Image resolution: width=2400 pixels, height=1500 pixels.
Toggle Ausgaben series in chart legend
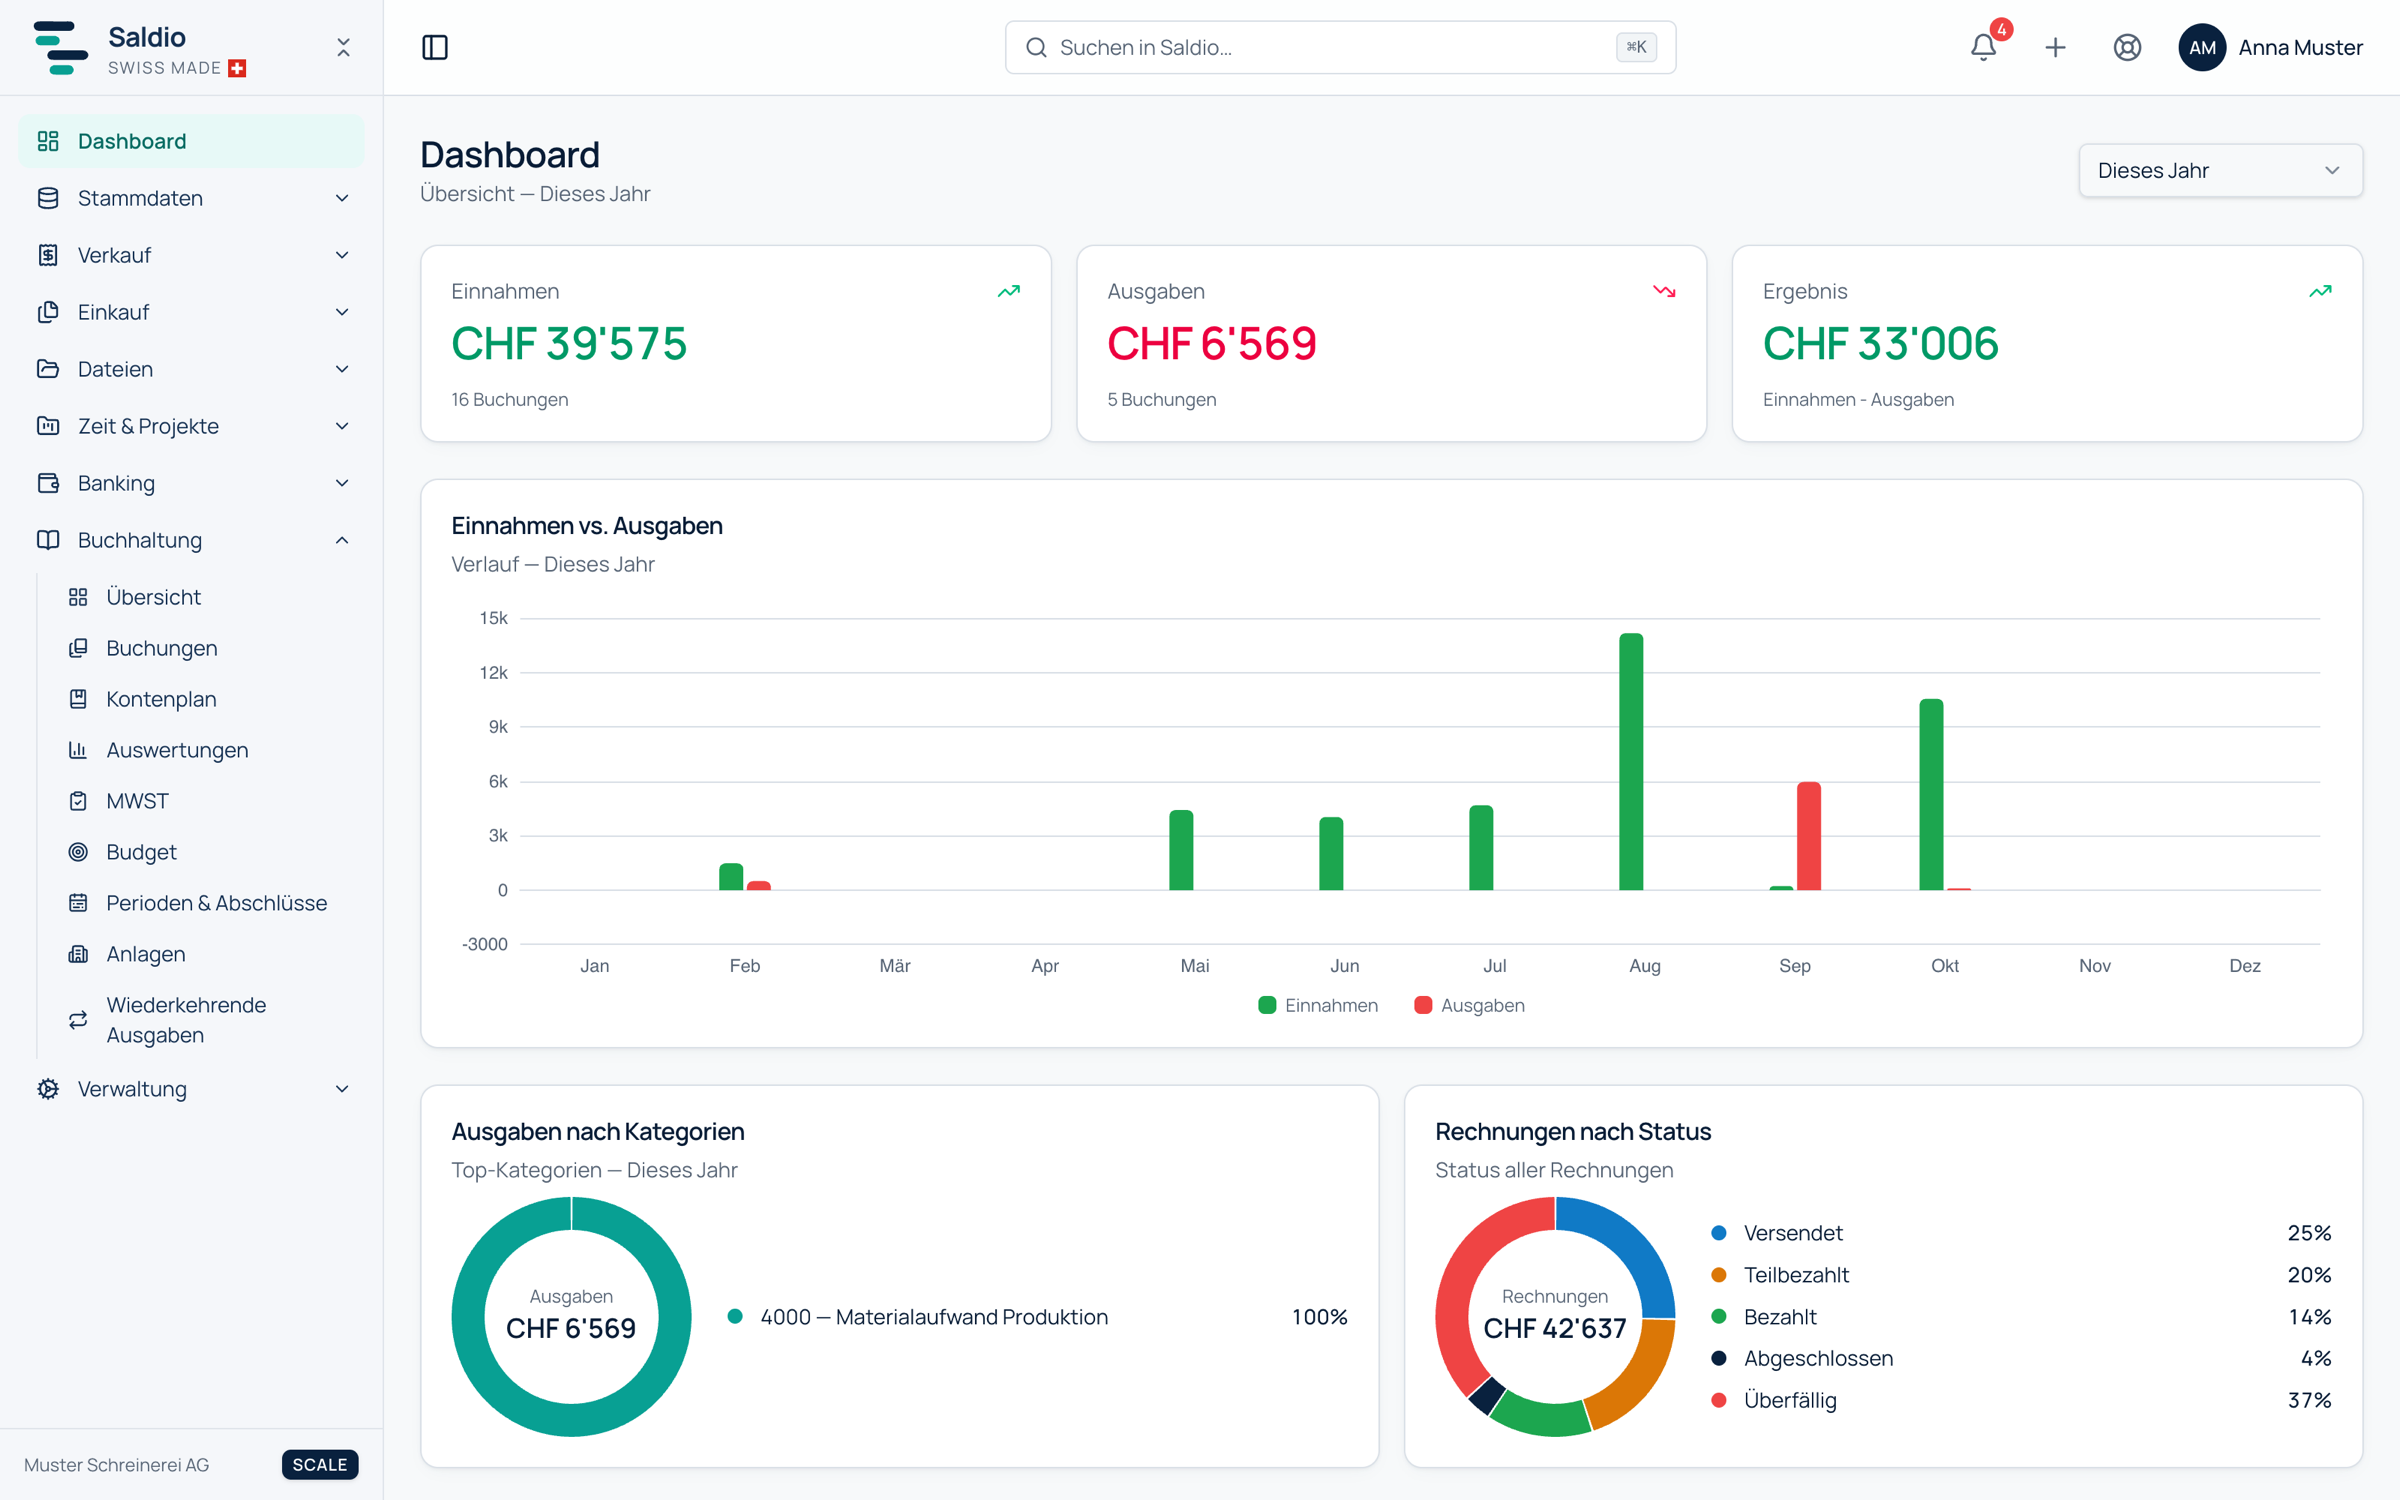click(x=1469, y=1005)
